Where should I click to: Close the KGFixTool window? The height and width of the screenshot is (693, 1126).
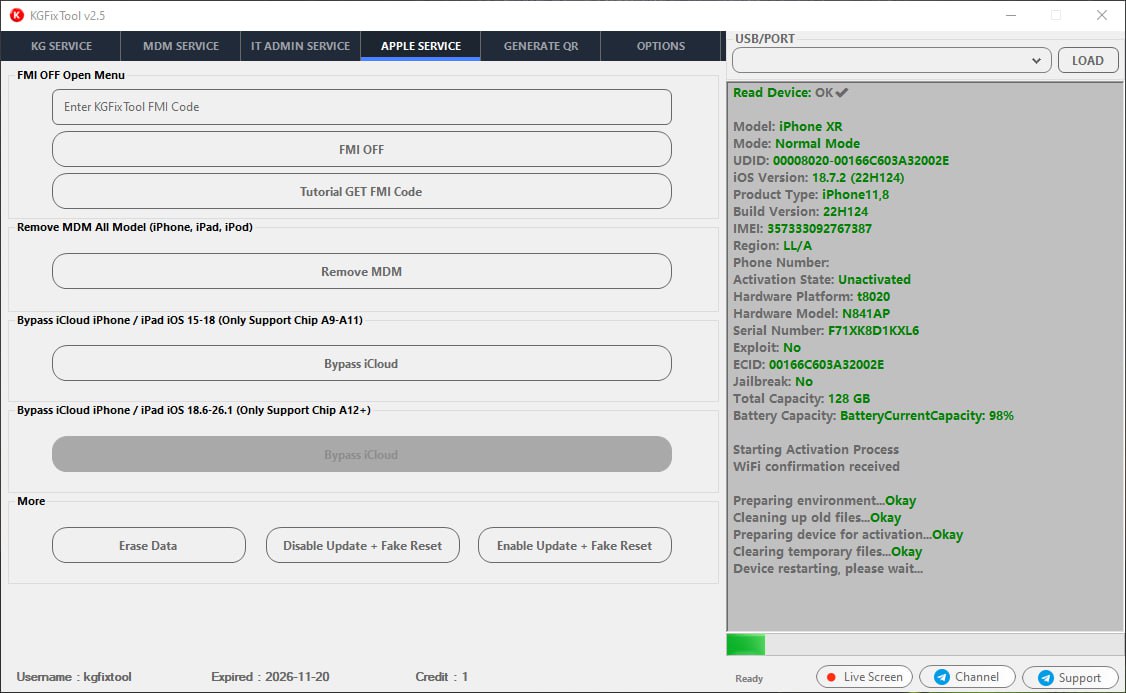1102,15
